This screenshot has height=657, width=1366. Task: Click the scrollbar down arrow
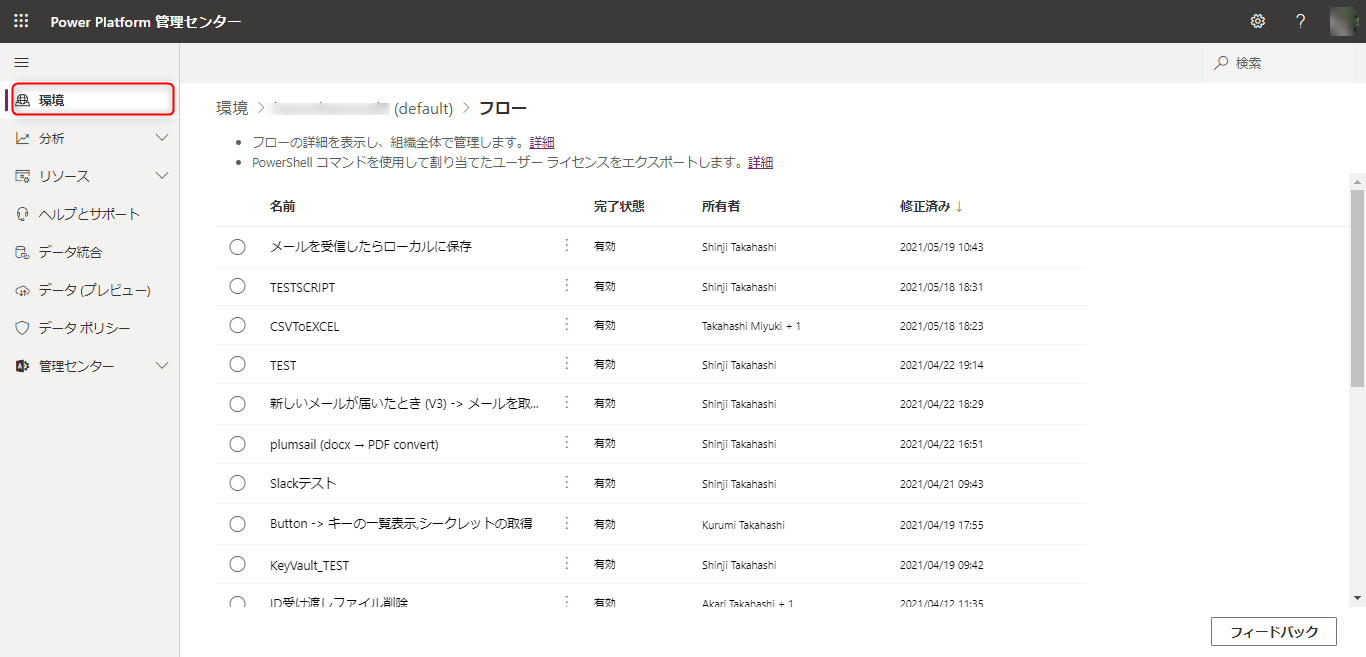click(1357, 598)
